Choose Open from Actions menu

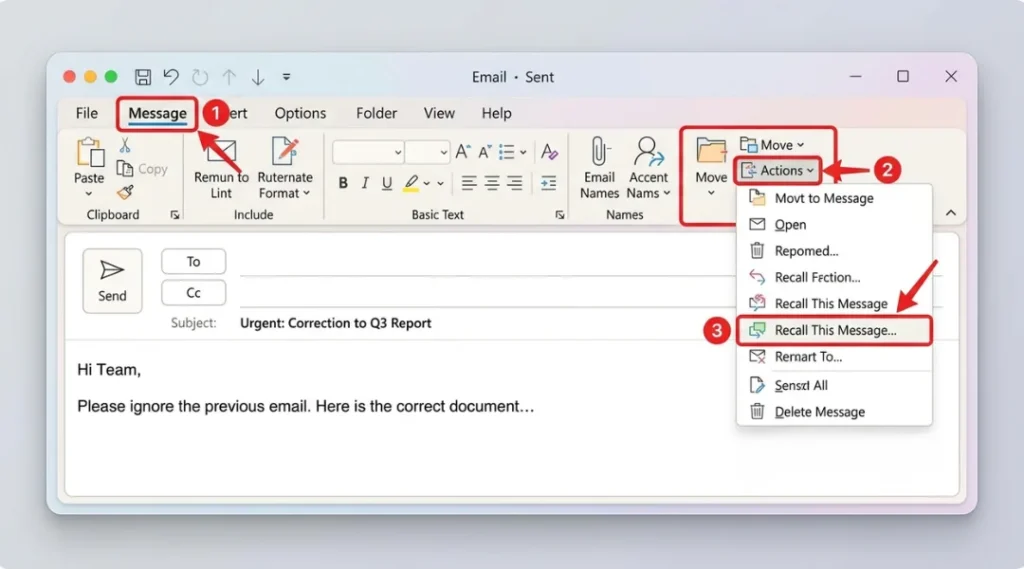click(834, 225)
